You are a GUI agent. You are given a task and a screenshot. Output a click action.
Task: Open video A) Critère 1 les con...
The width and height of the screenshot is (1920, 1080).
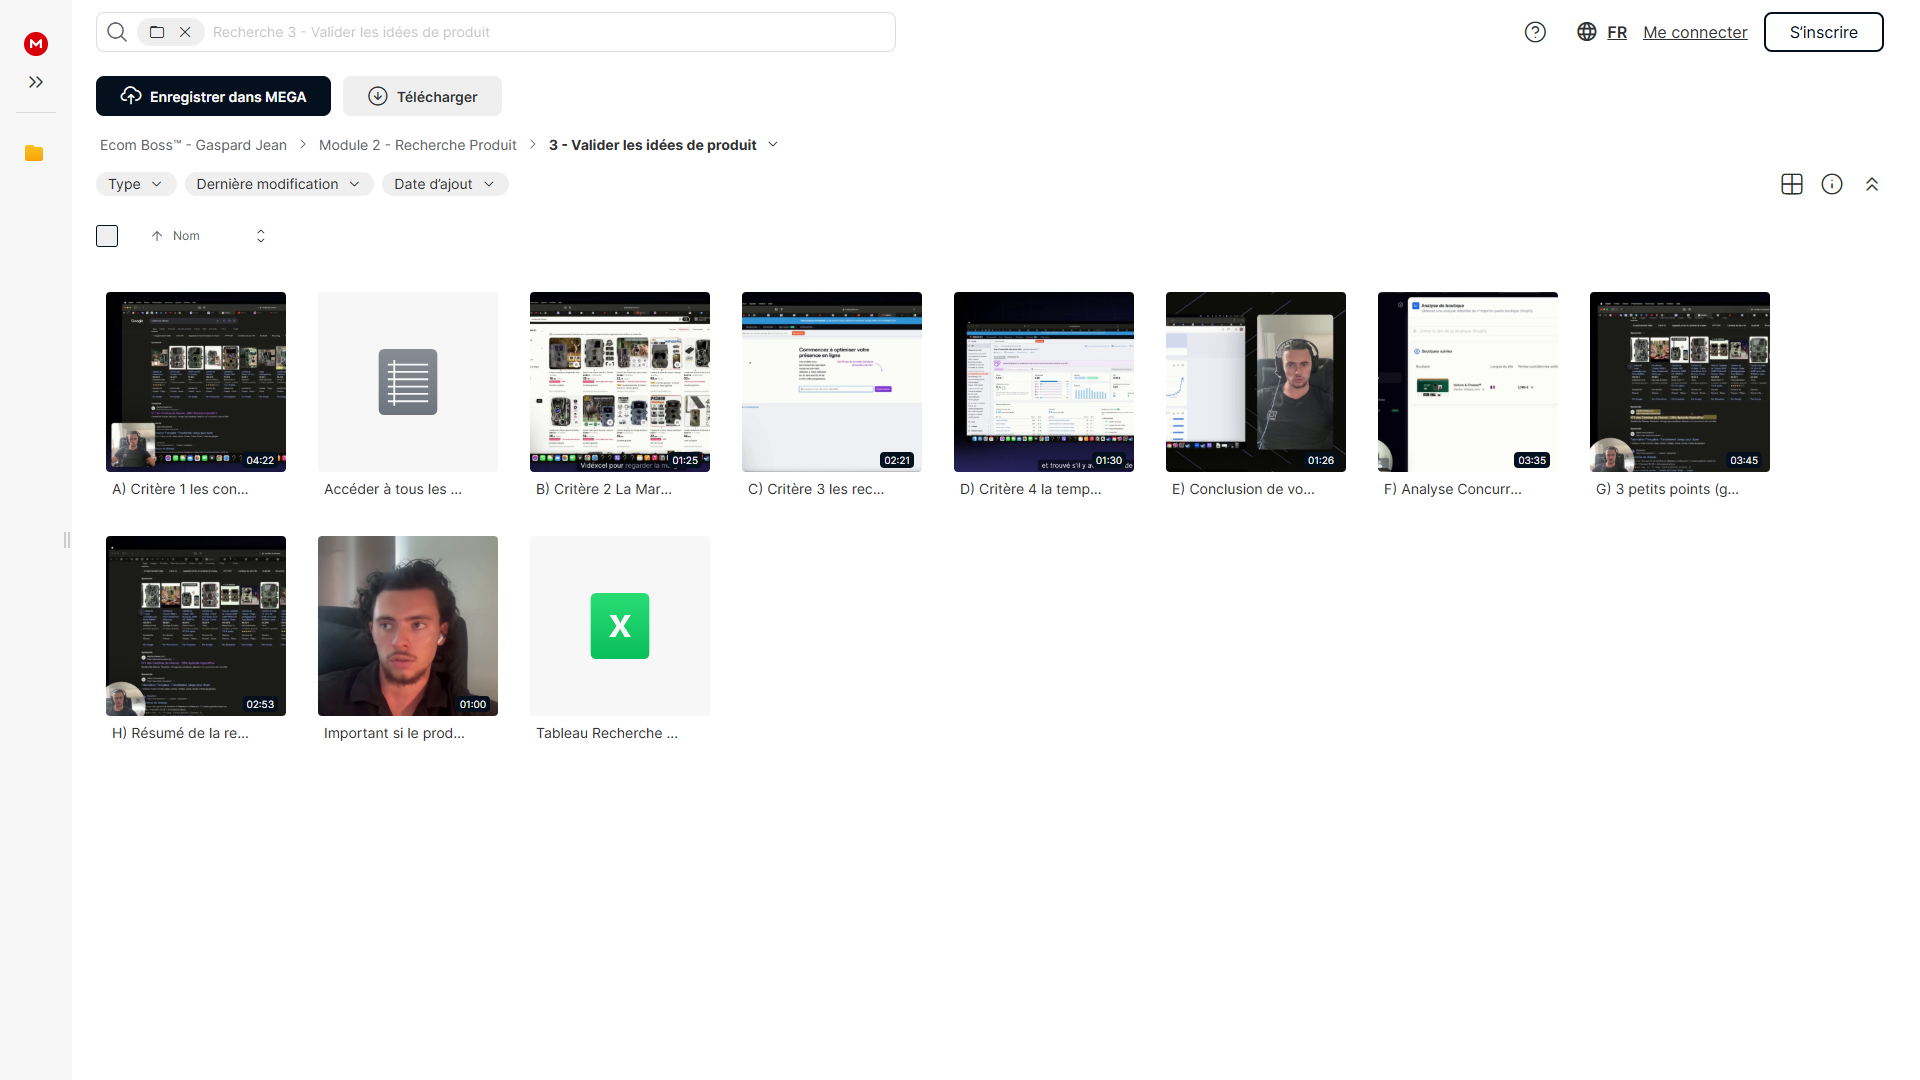point(196,395)
